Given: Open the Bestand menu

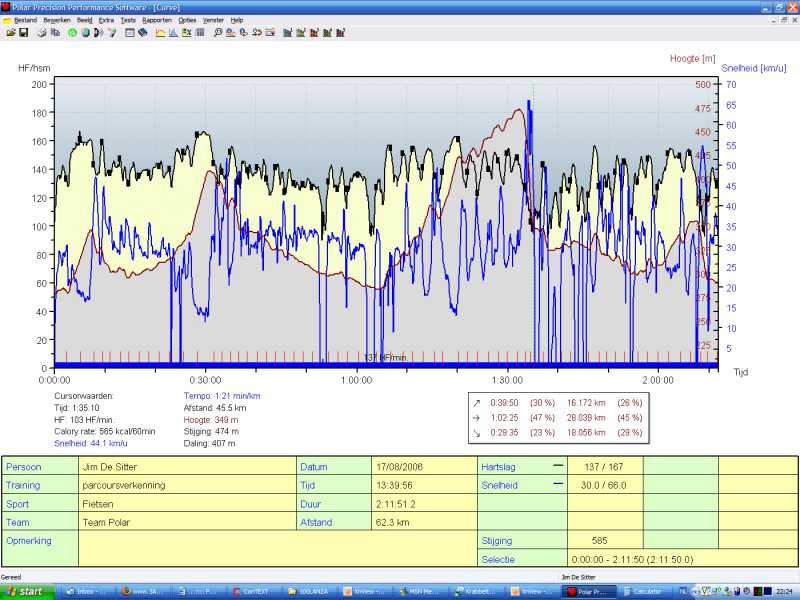Looking at the screenshot, I should pyautogui.click(x=26, y=20).
